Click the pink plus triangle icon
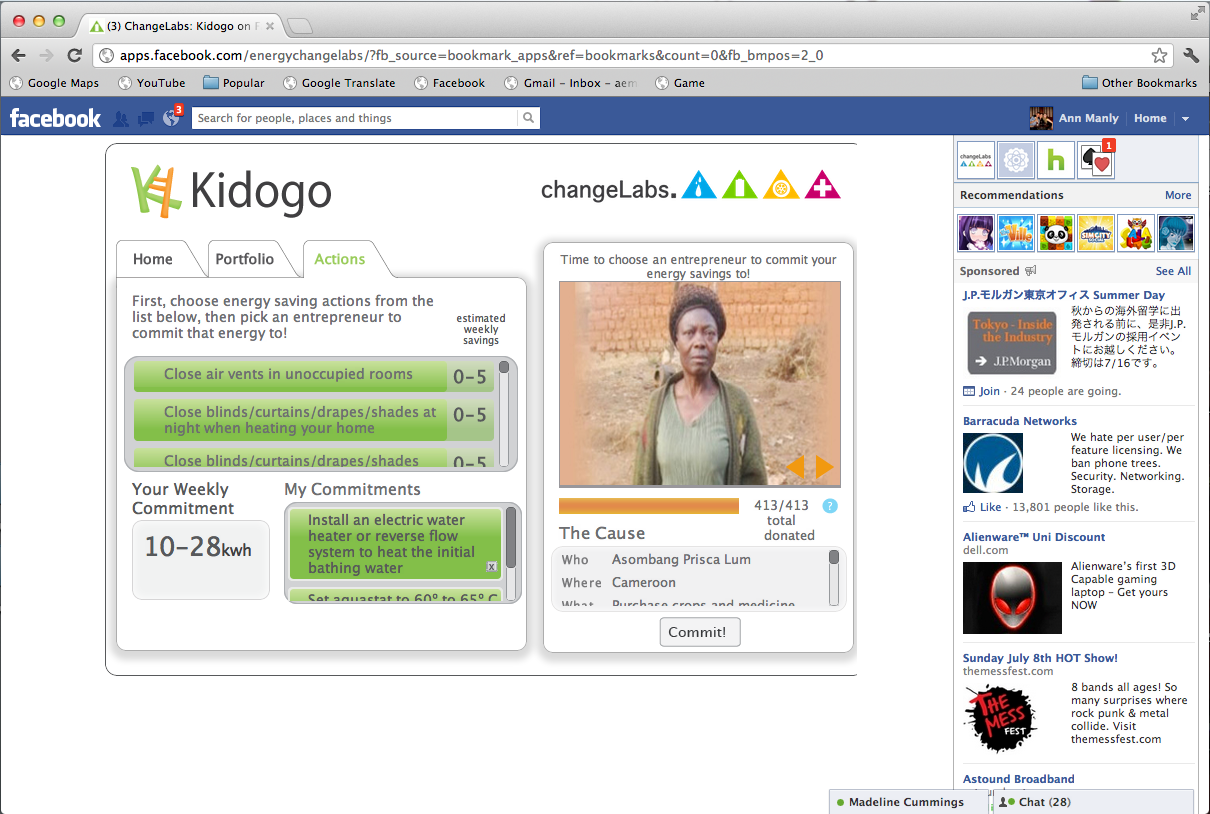The image size is (1210, 814). (822, 185)
